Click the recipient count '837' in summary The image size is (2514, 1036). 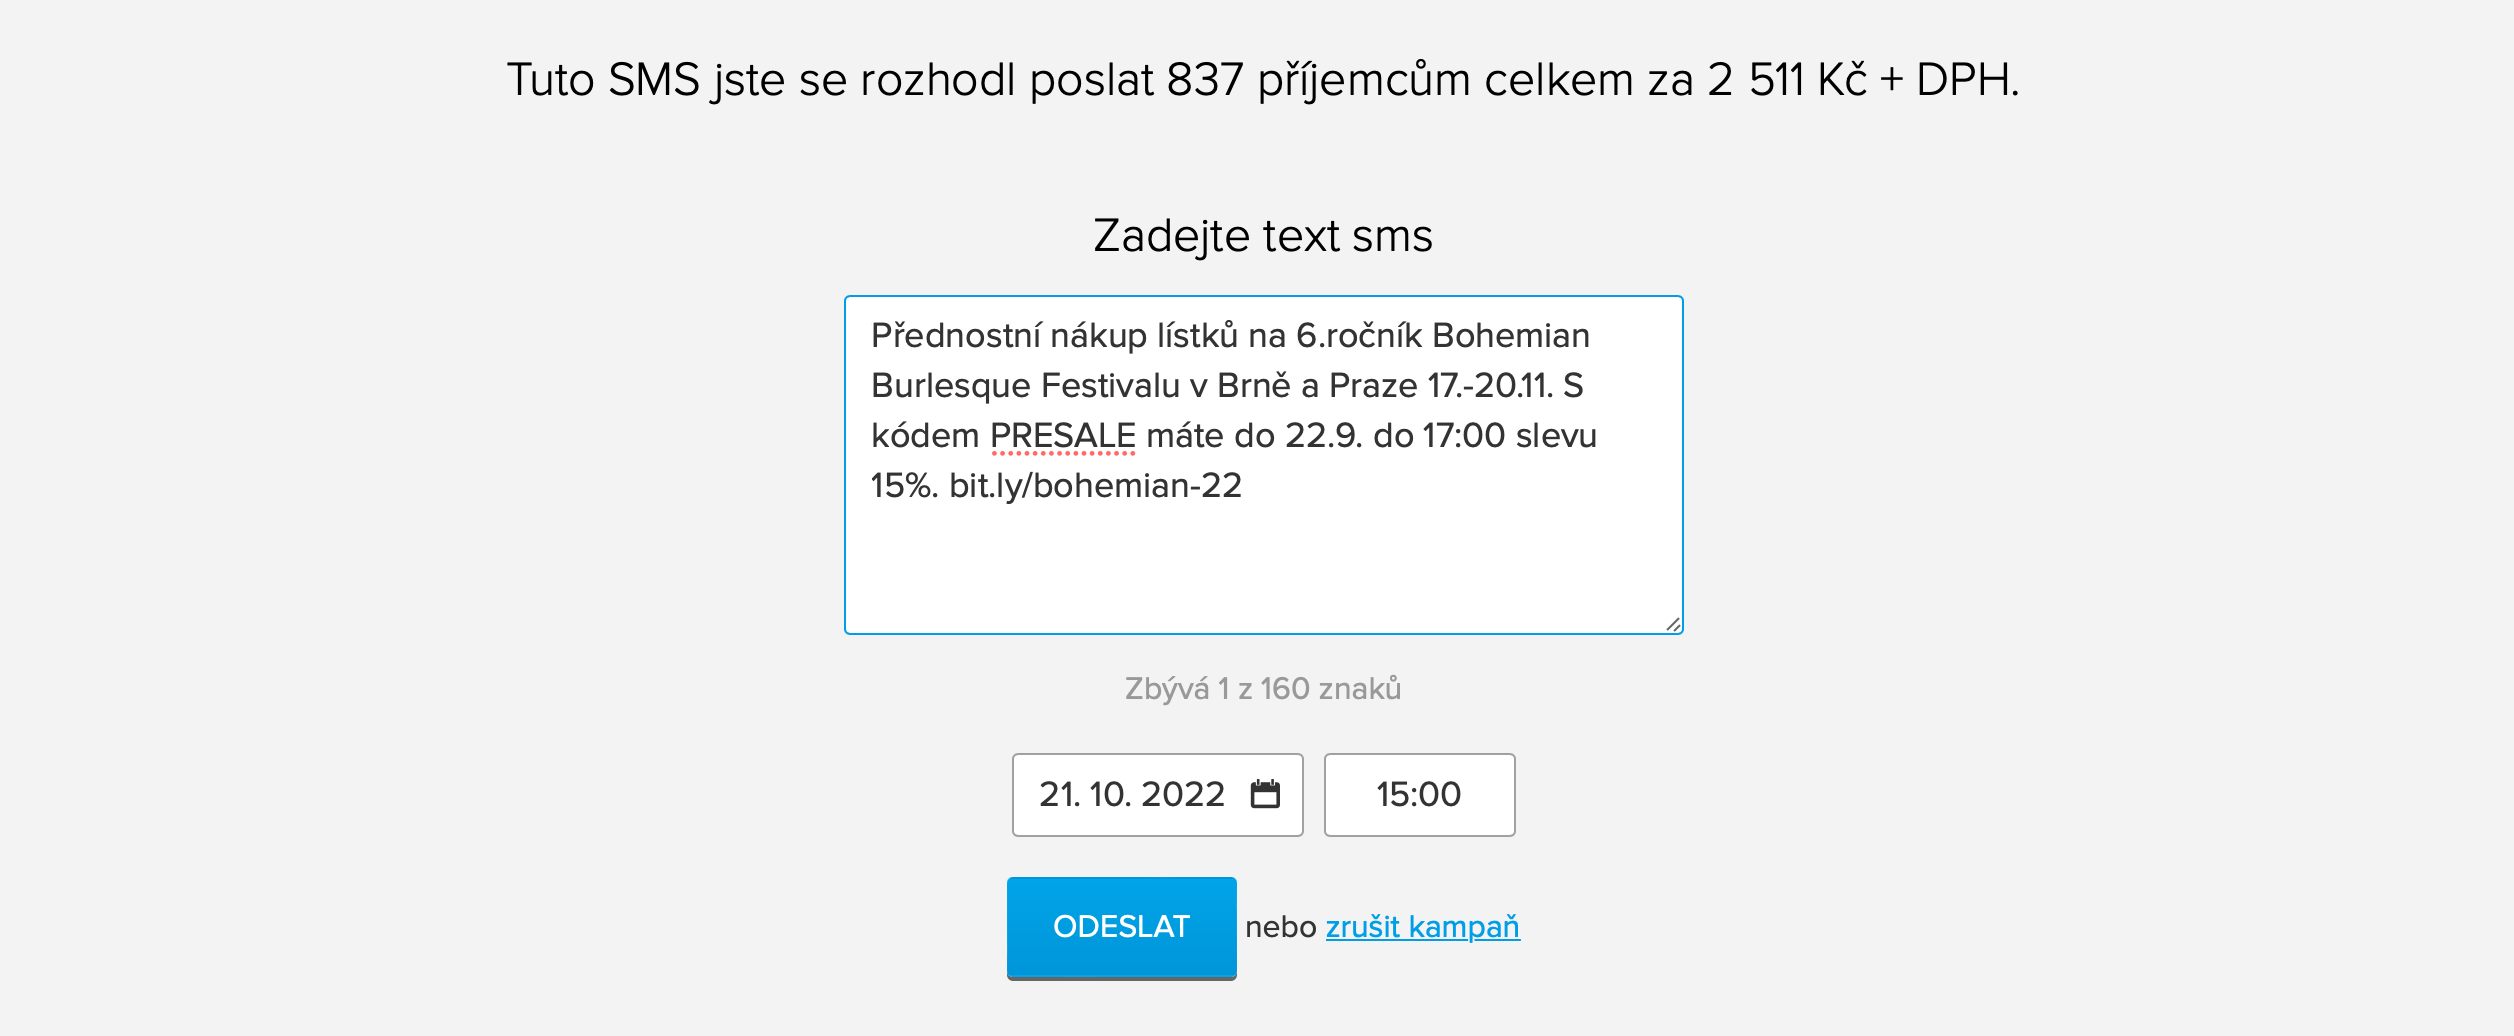(1204, 80)
